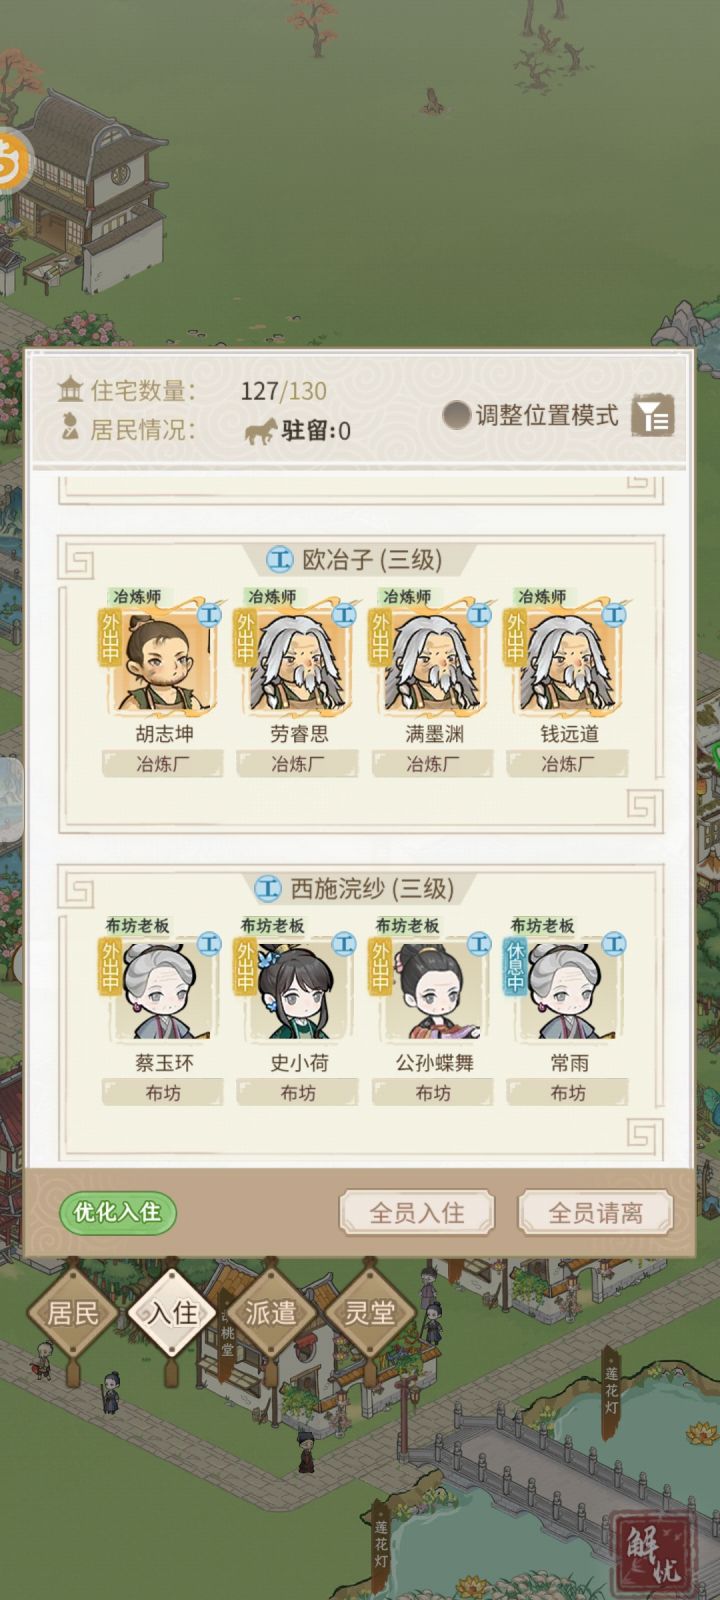Click the 优化入住 green button
The image size is (720, 1600).
click(x=117, y=1212)
